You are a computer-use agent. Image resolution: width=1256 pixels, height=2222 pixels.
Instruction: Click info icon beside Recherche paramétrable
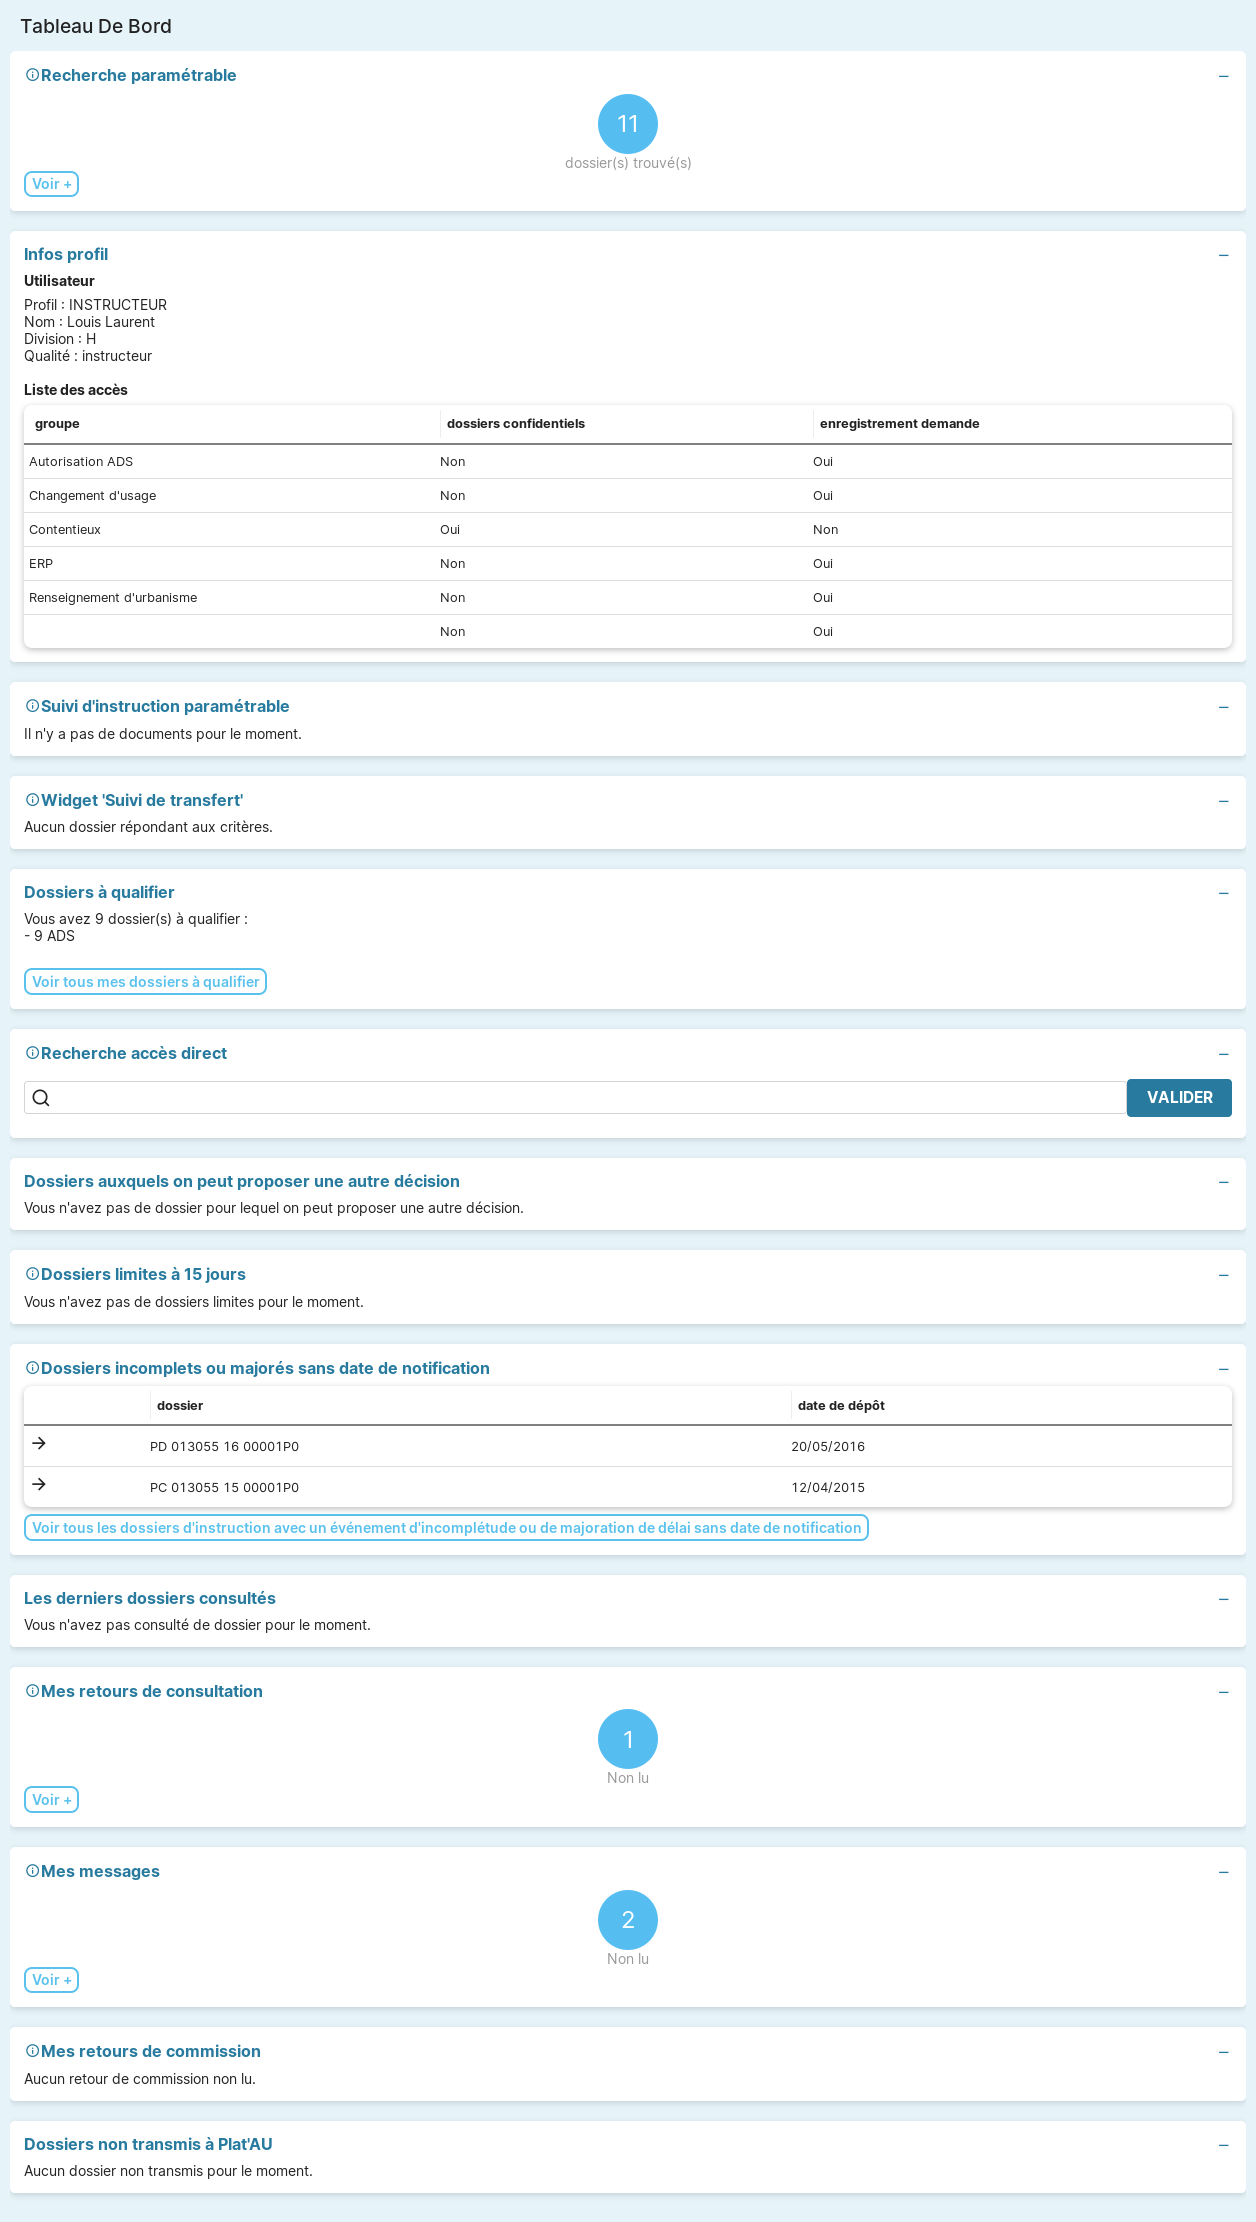point(32,75)
